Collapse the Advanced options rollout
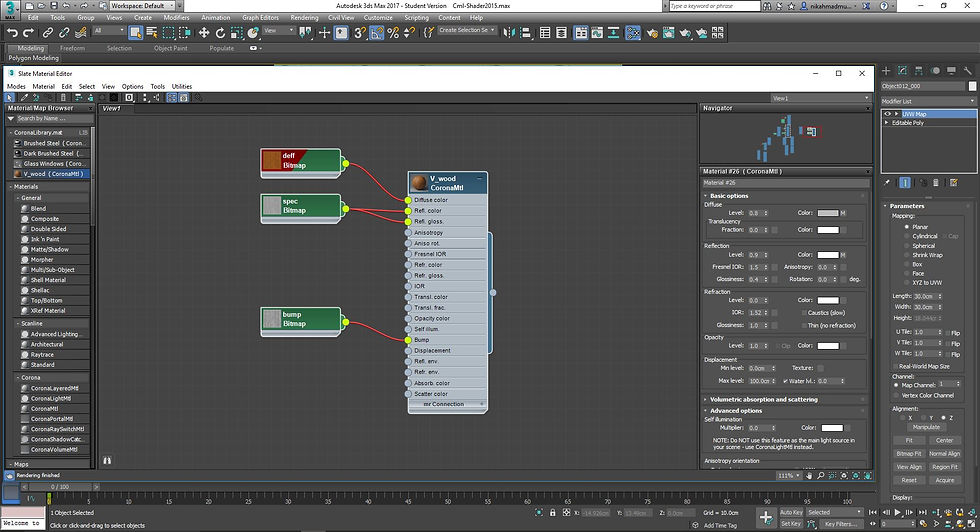This screenshot has height=532, width=980. (706, 411)
